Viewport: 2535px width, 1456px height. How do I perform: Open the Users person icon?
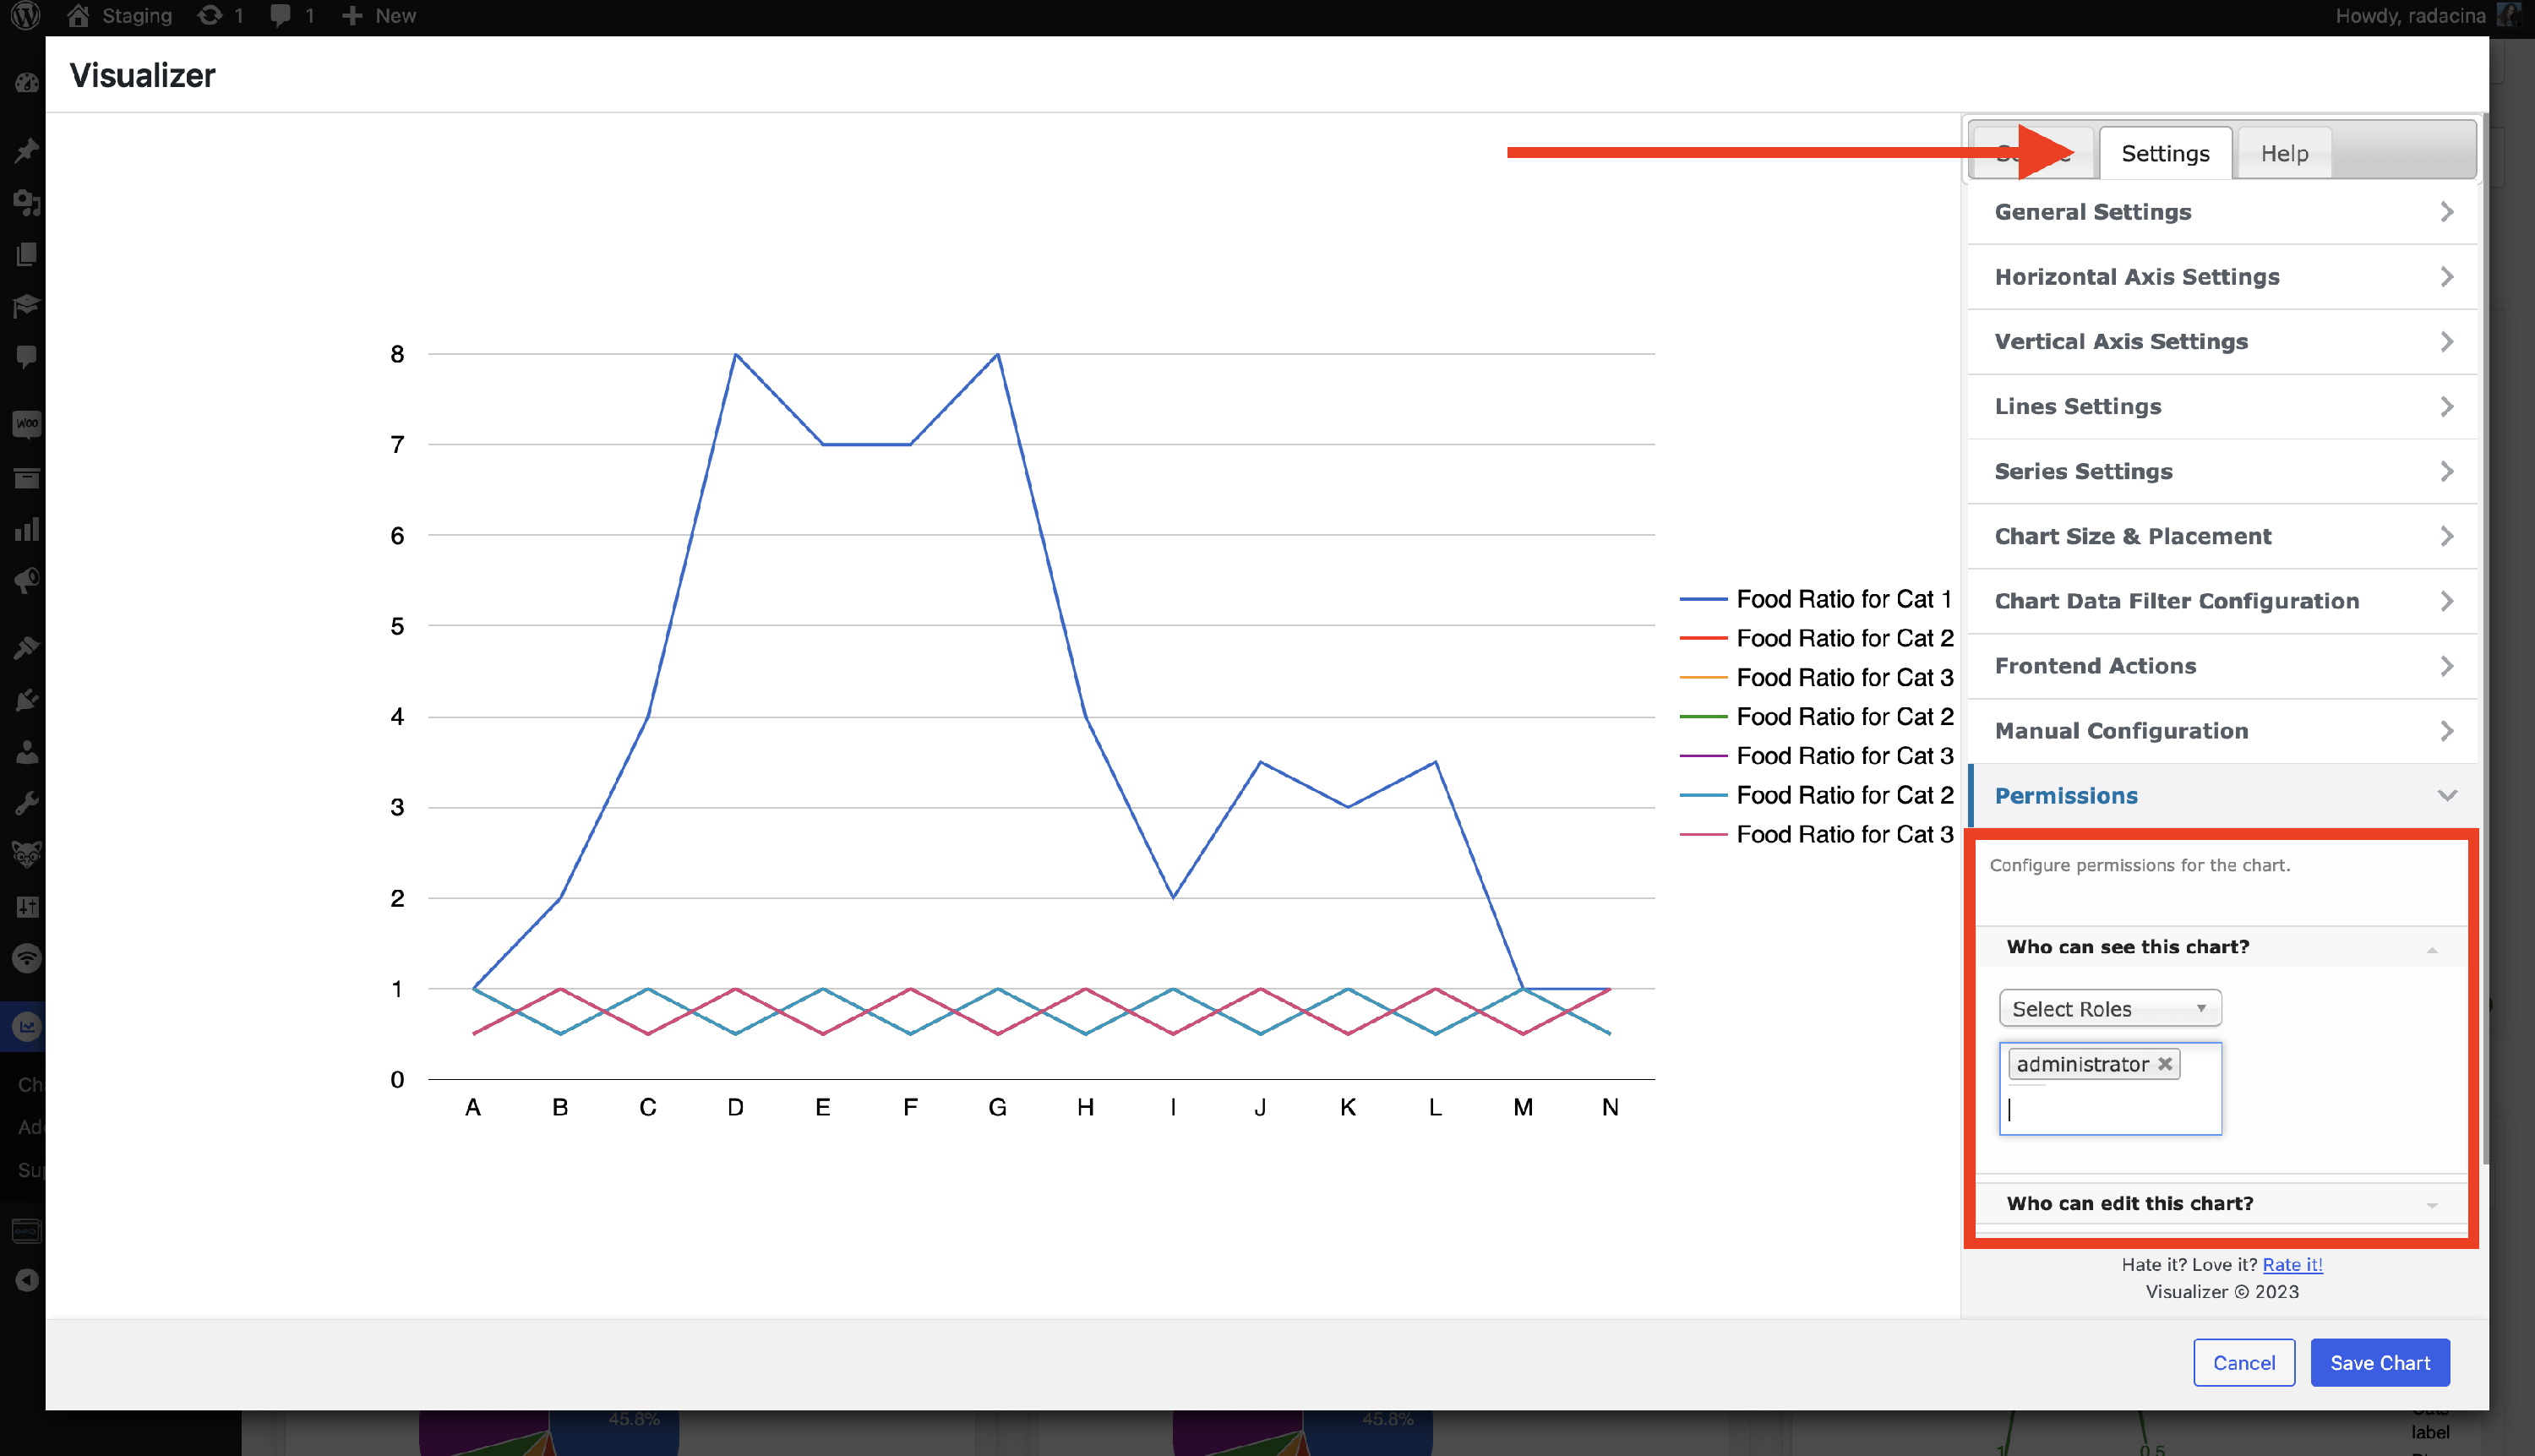pos(27,752)
